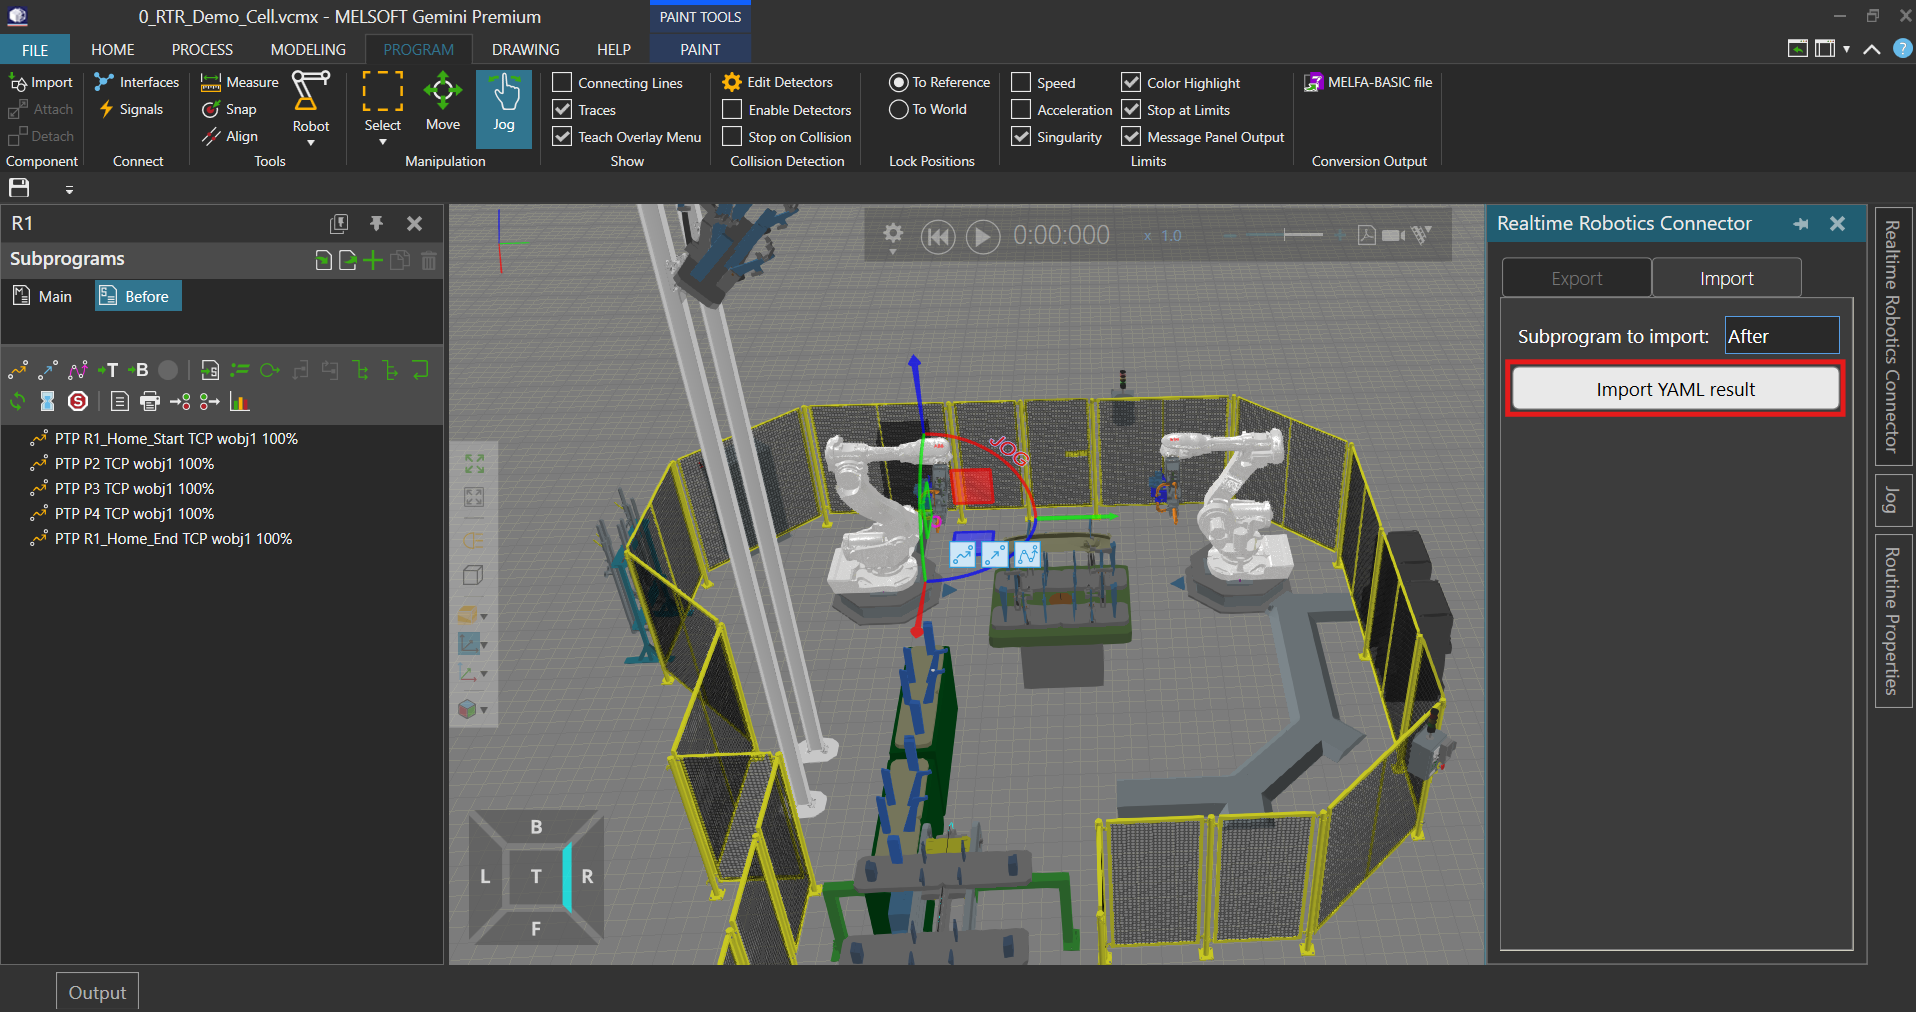
Task: Adjust the simulation speed slider handle
Action: pyautogui.click(x=1284, y=235)
